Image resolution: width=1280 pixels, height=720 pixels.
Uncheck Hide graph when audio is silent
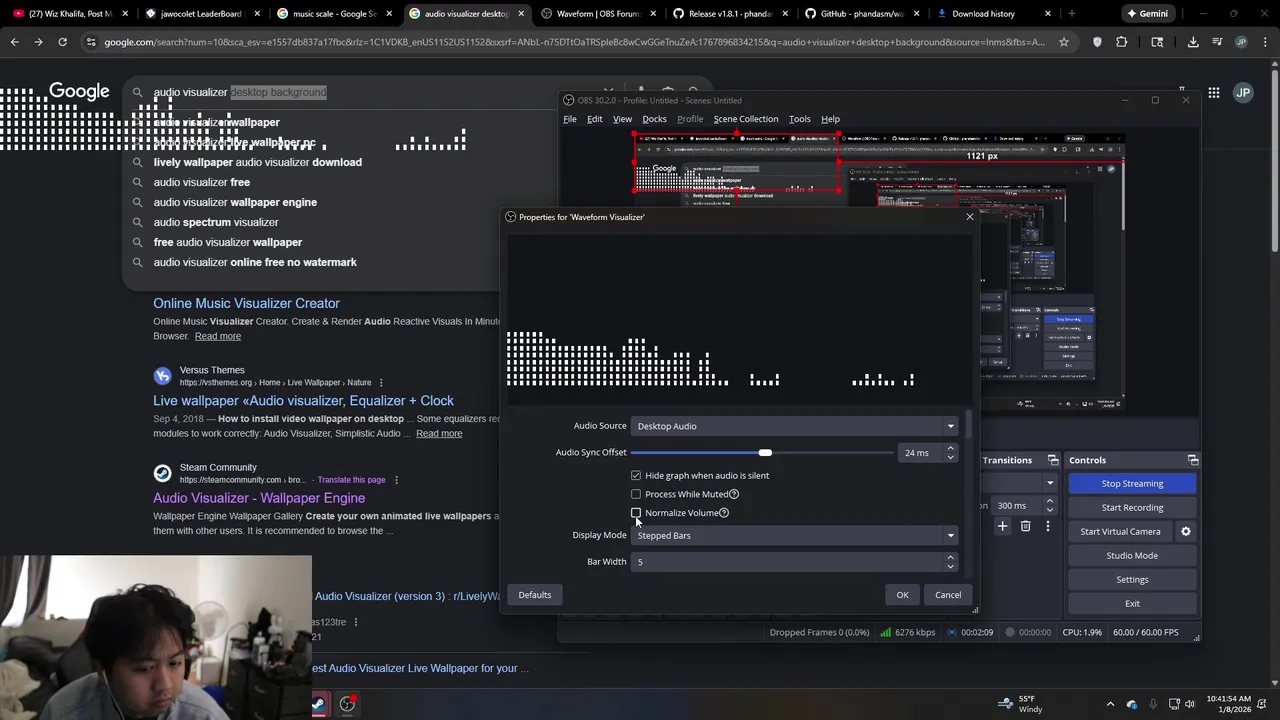pos(636,476)
